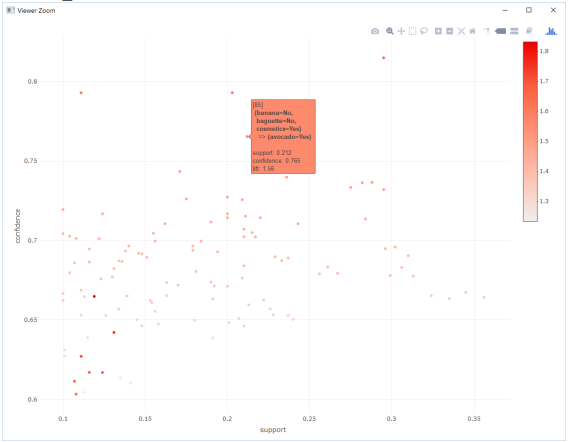Click the color scale label 1.5
This screenshot has height=442, width=568.
tap(544, 141)
